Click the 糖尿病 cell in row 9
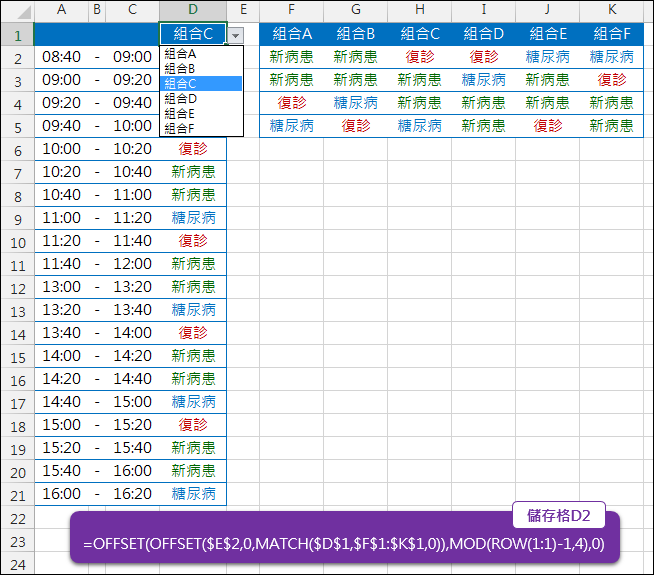This screenshot has width=654, height=575. [x=193, y=218]
